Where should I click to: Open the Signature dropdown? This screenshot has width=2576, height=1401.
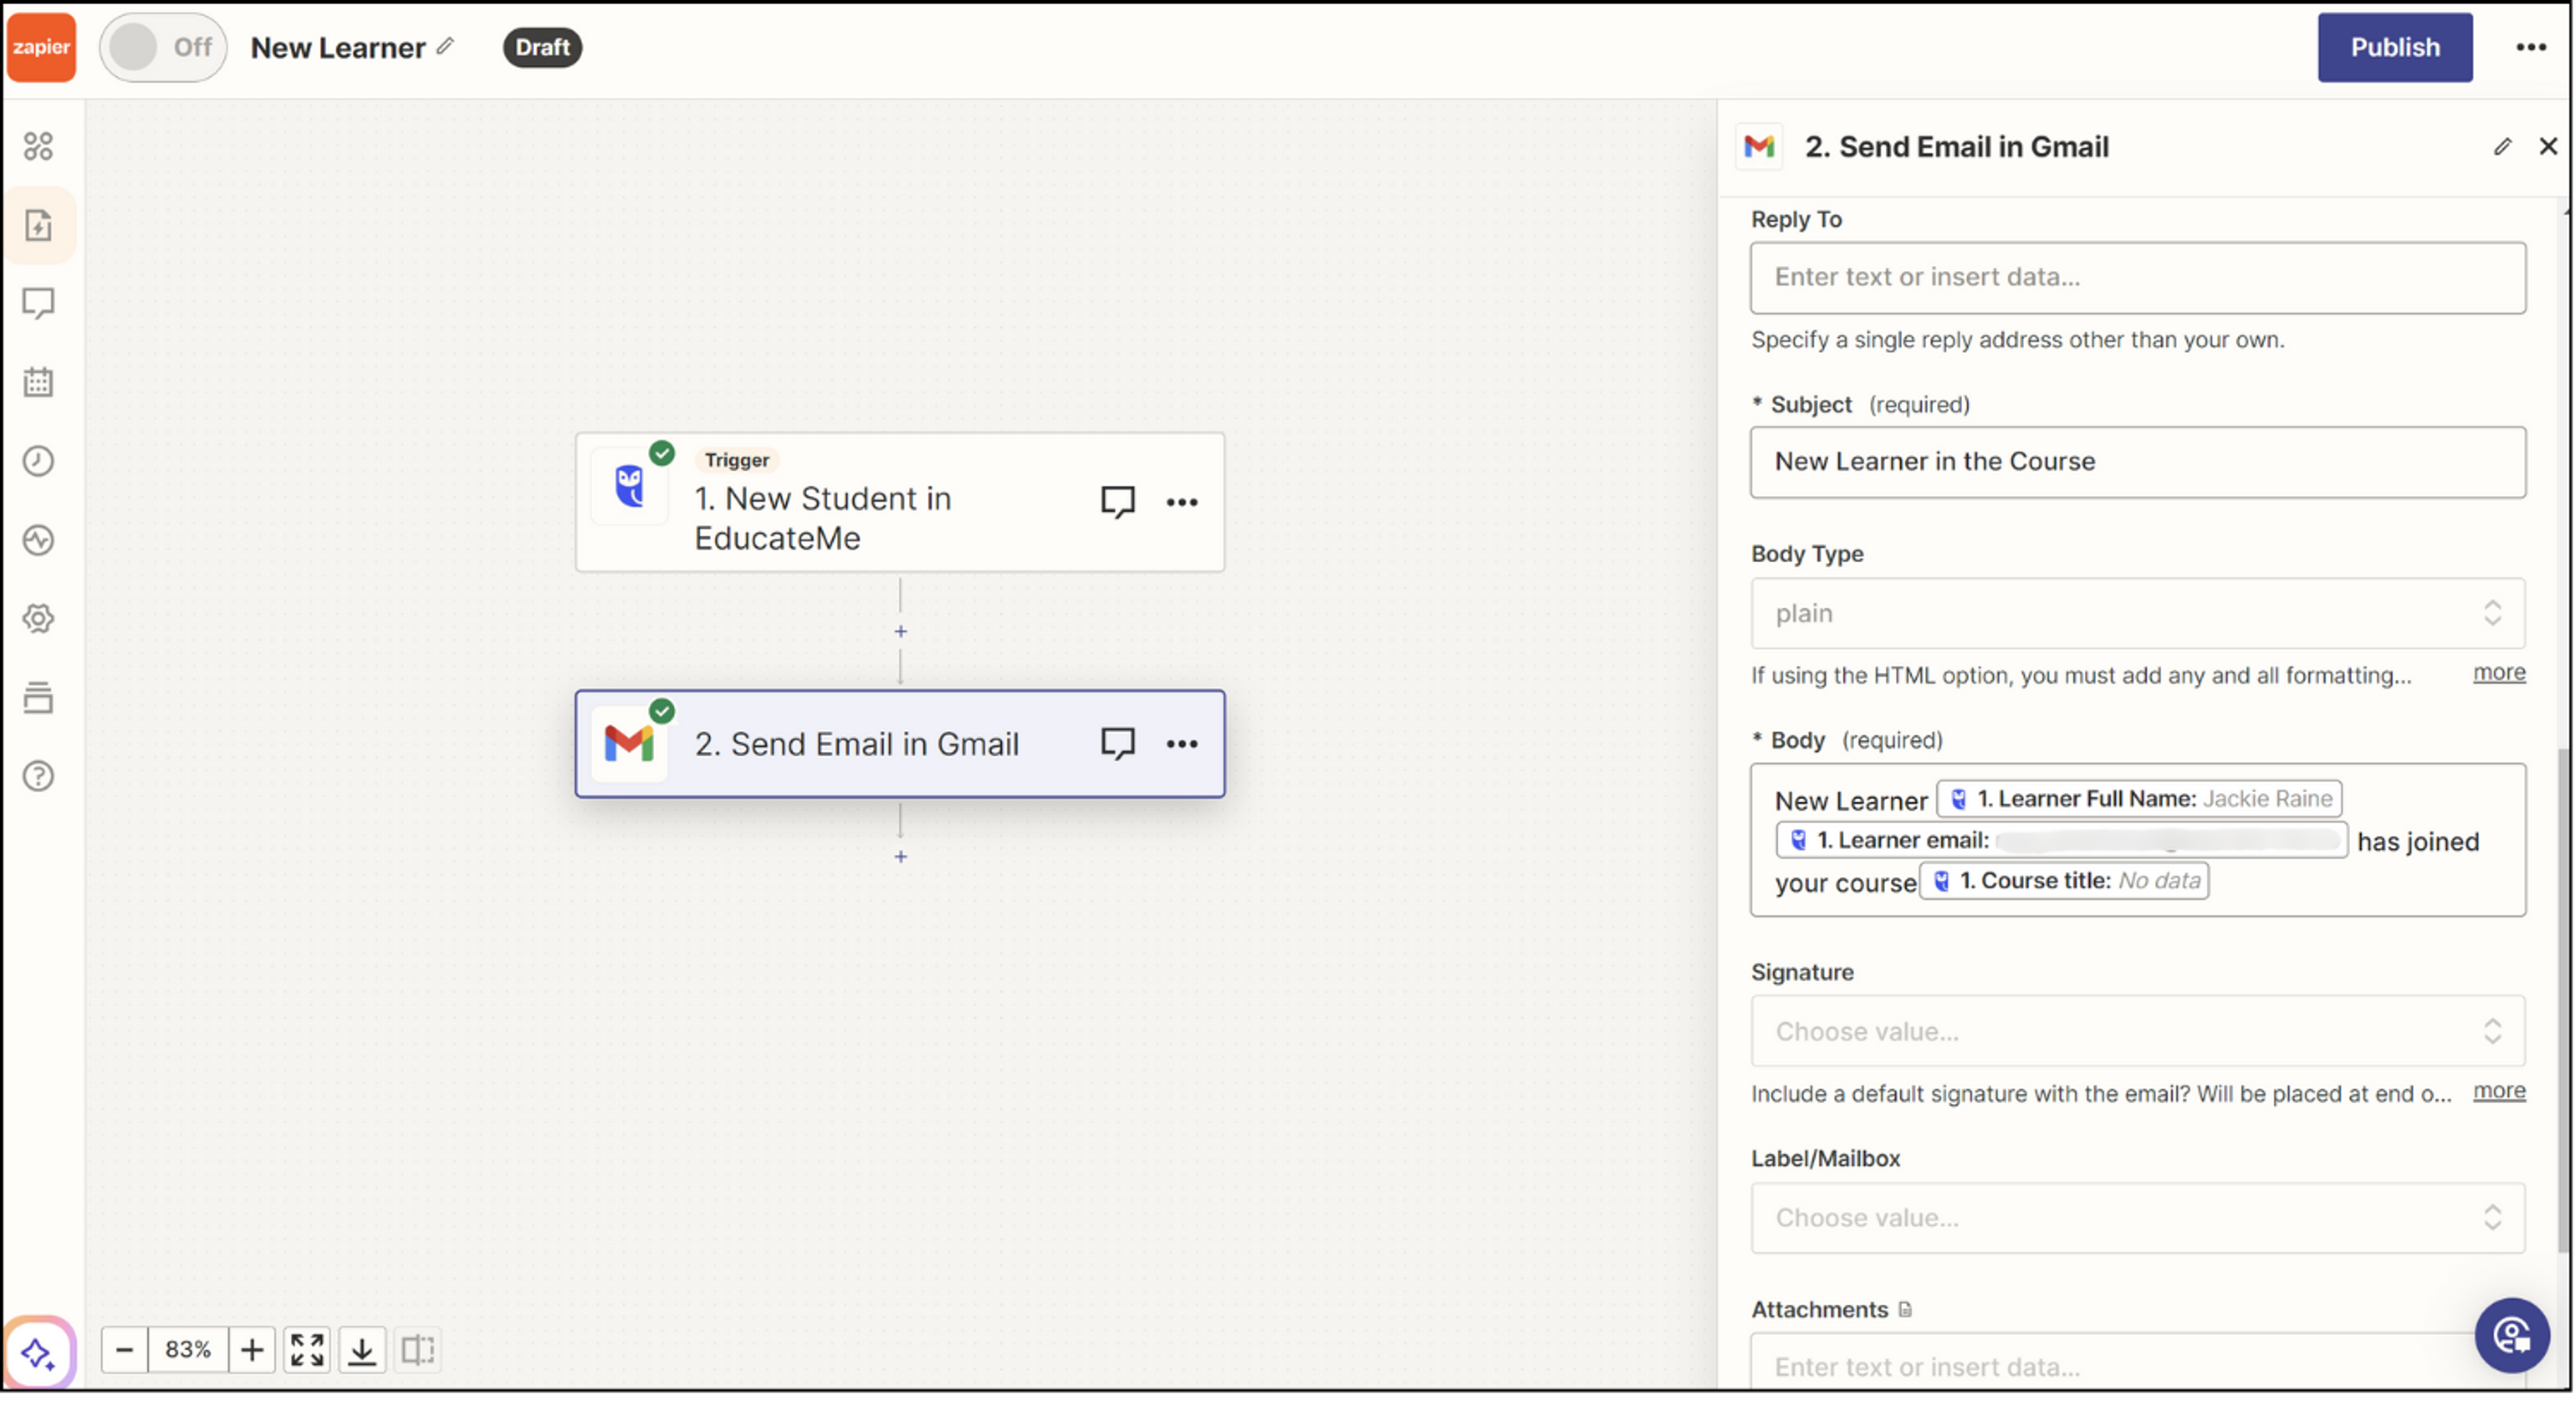coord(2137,1031)
